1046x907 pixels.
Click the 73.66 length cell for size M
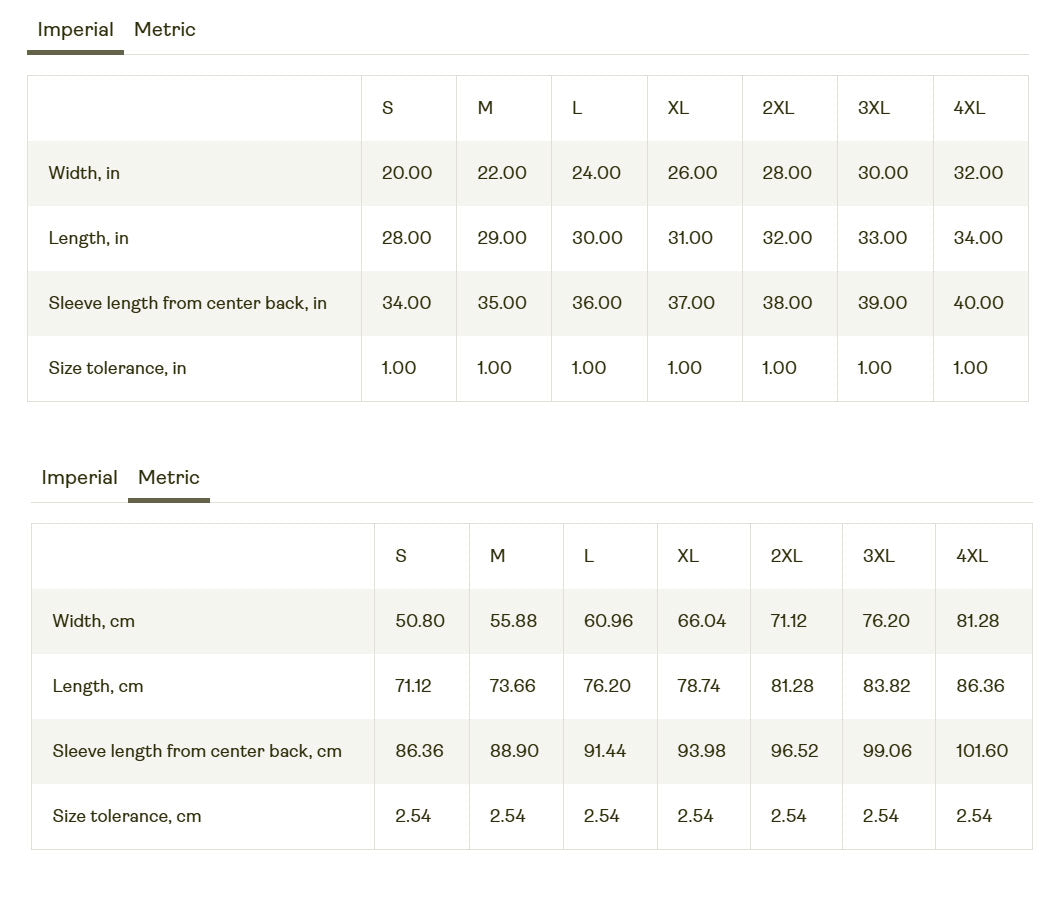[x=512, y=686]
